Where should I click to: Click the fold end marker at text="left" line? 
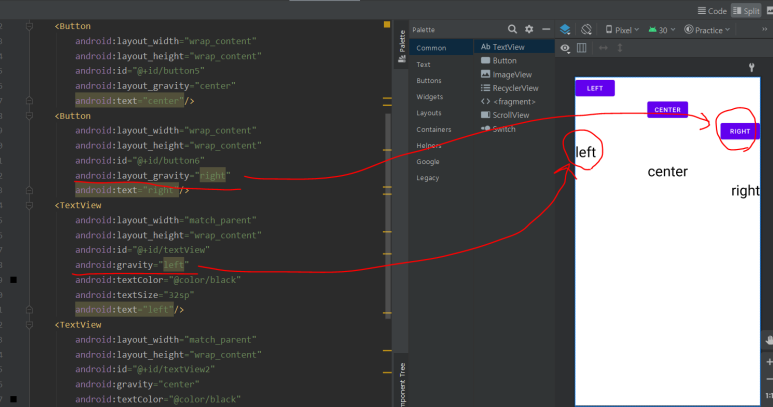(x=29, y=309)
